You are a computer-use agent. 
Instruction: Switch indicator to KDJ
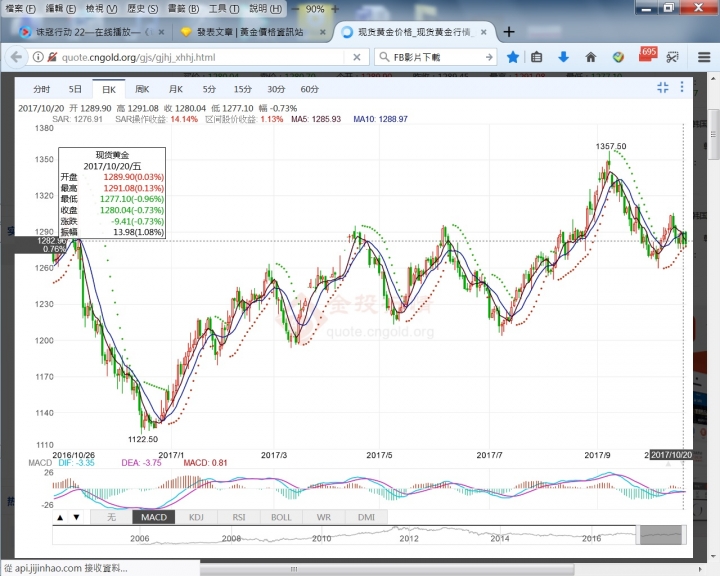(x=196, y=517)
